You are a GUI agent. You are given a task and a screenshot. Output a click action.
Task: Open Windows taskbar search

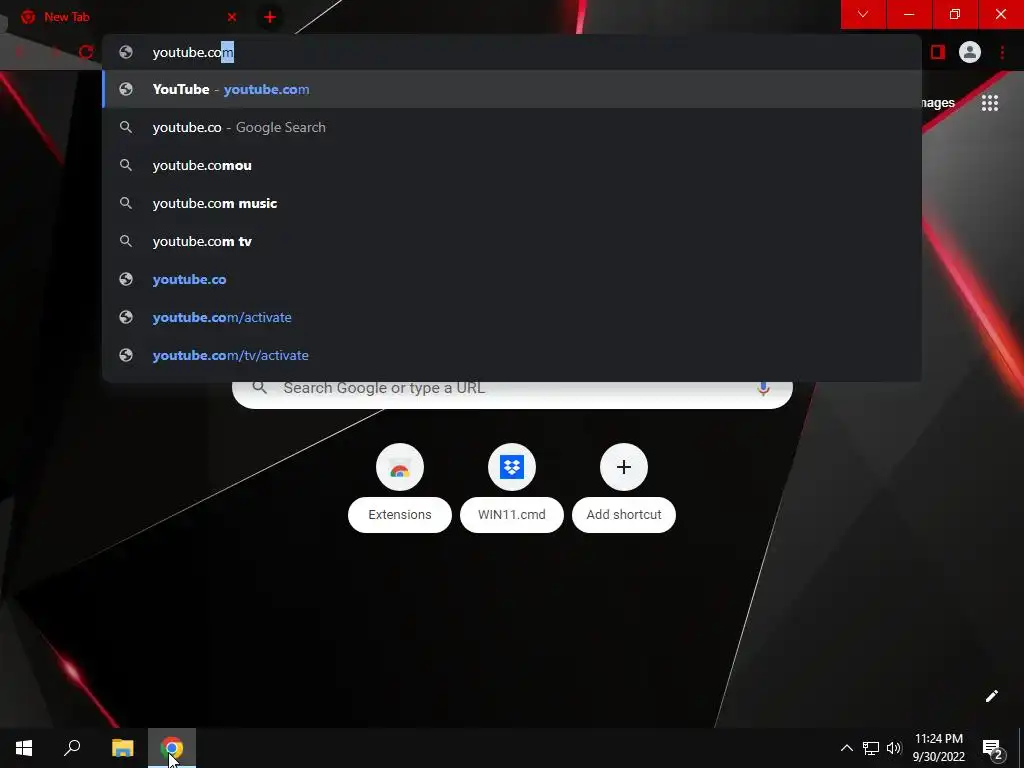72,748
